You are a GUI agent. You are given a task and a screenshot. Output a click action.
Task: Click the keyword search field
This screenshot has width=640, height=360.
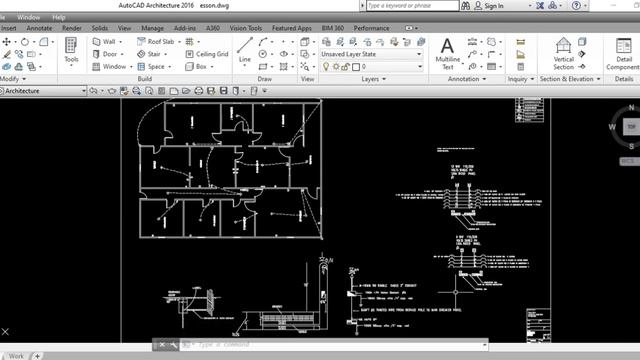(x=412, y=6)
